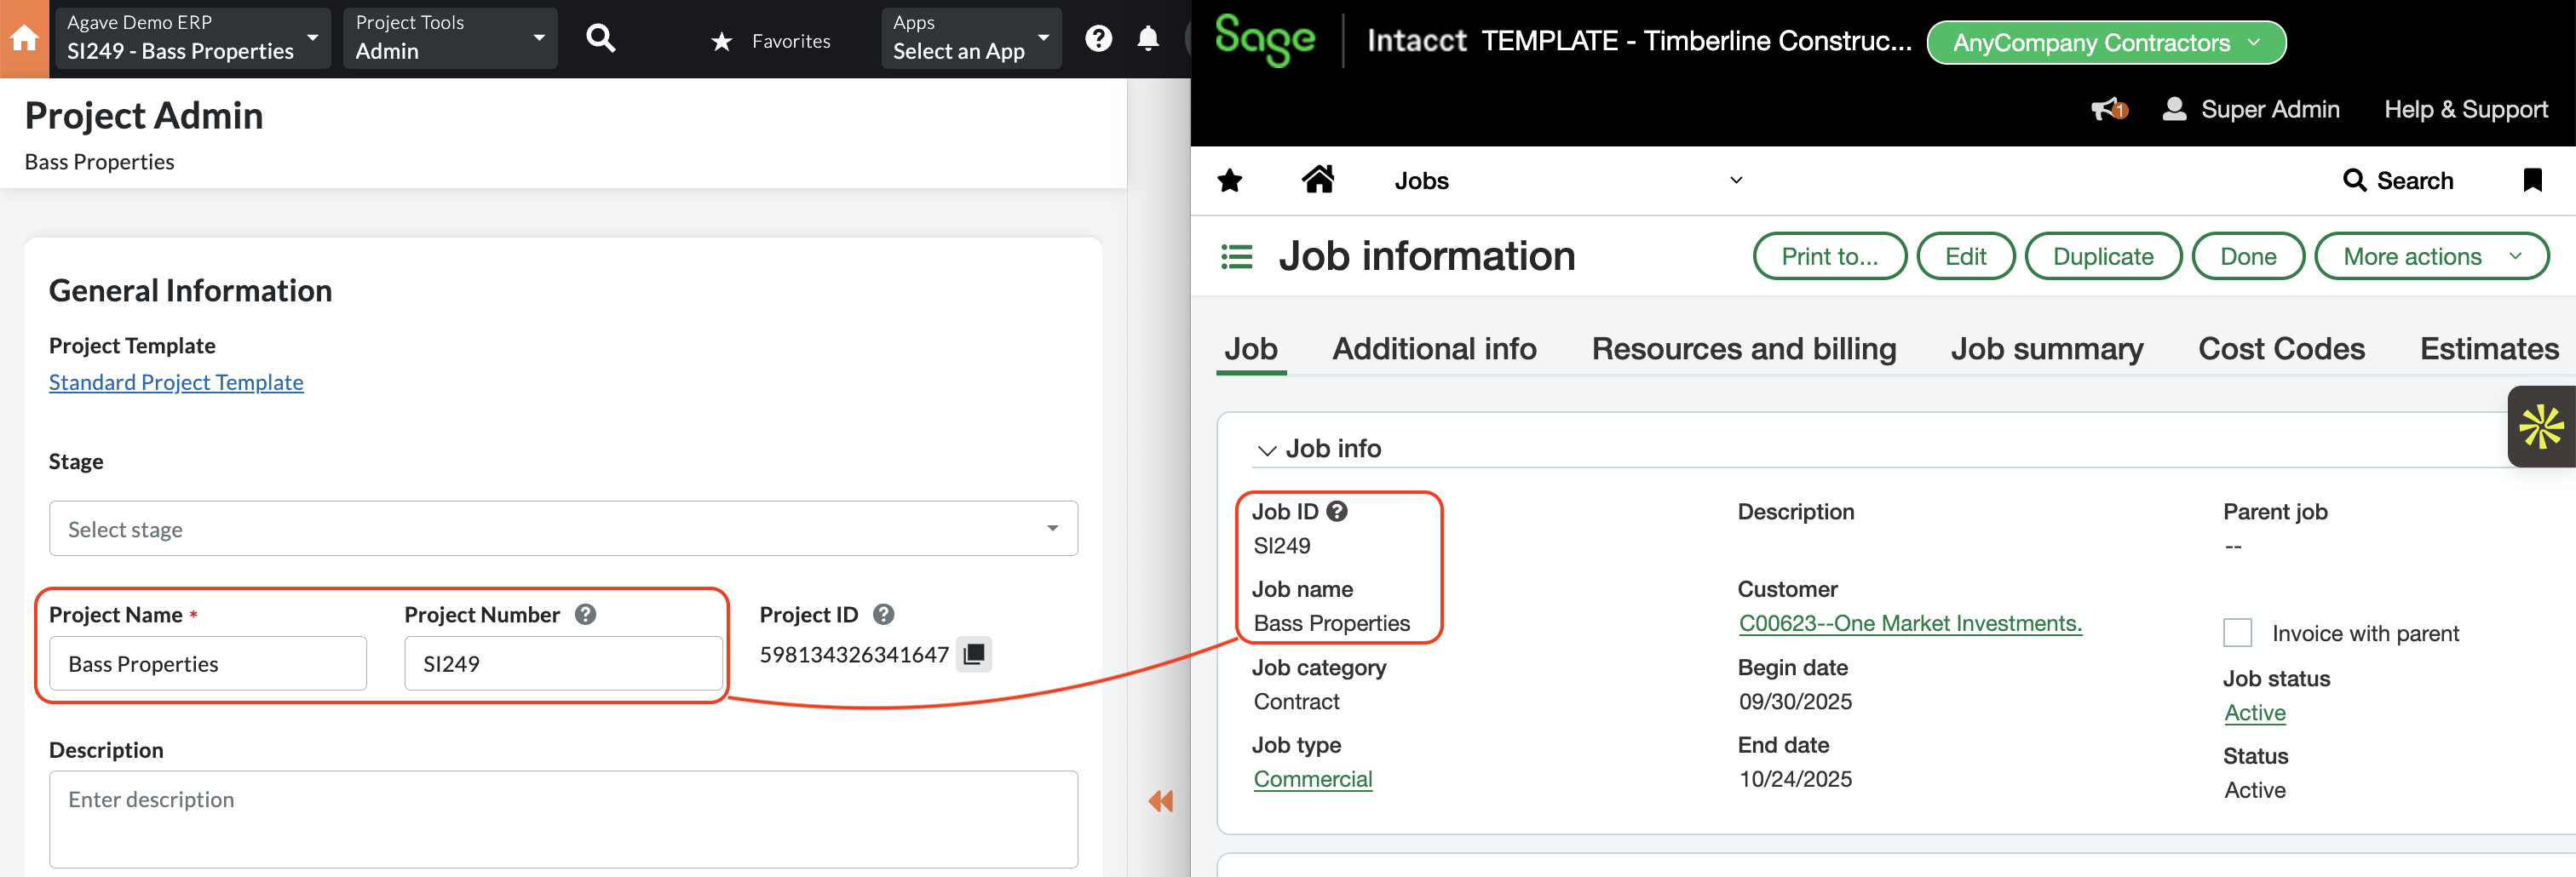Click the help question mark icon
2576x877 pixels.
click(1098, 38)
